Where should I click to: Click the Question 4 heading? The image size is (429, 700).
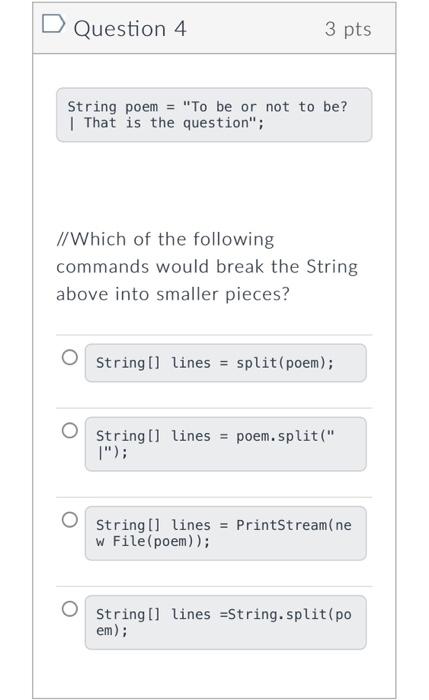[x=130, y=29]
